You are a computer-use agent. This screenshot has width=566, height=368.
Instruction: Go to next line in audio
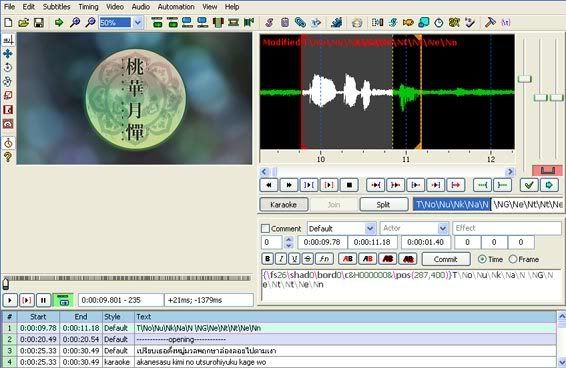pos(289,185)
